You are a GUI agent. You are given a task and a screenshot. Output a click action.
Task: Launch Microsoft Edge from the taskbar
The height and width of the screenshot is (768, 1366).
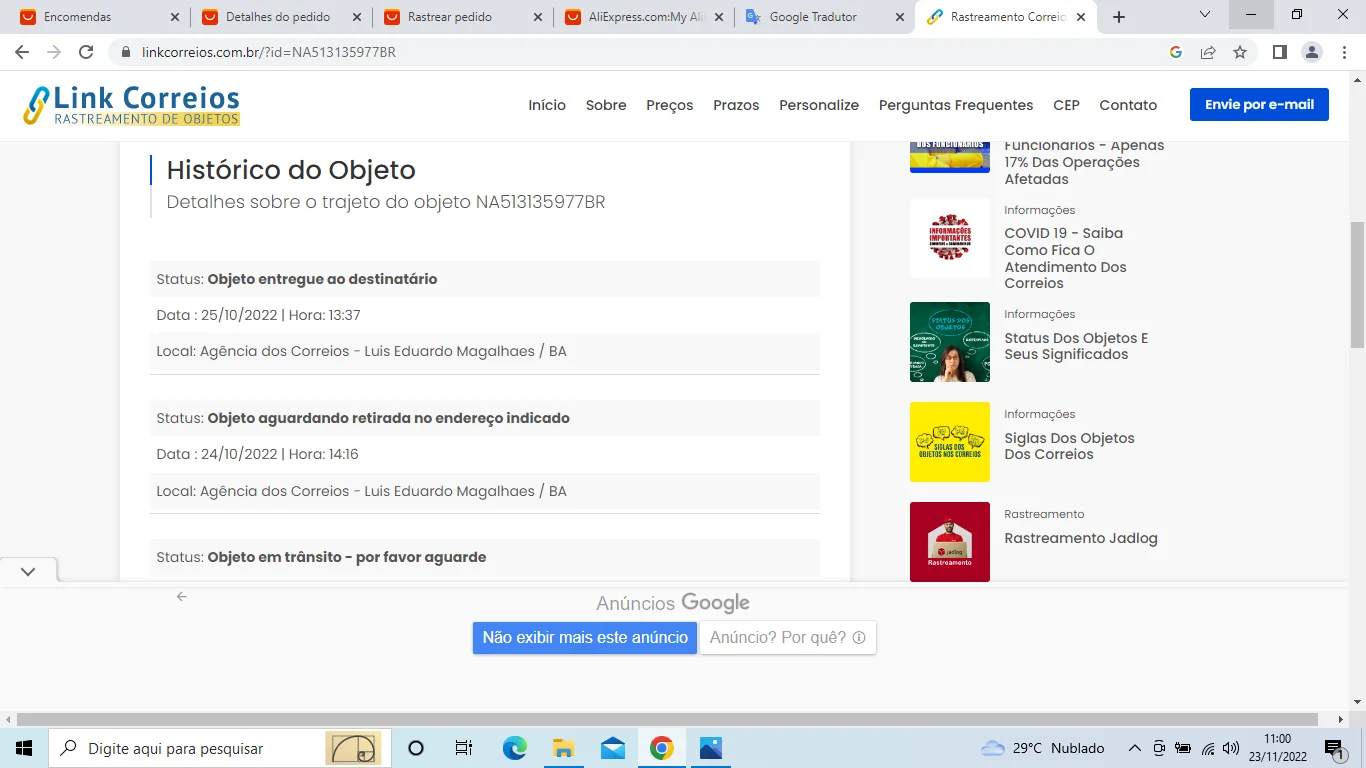pyautogui.click(x=514, y=748)
